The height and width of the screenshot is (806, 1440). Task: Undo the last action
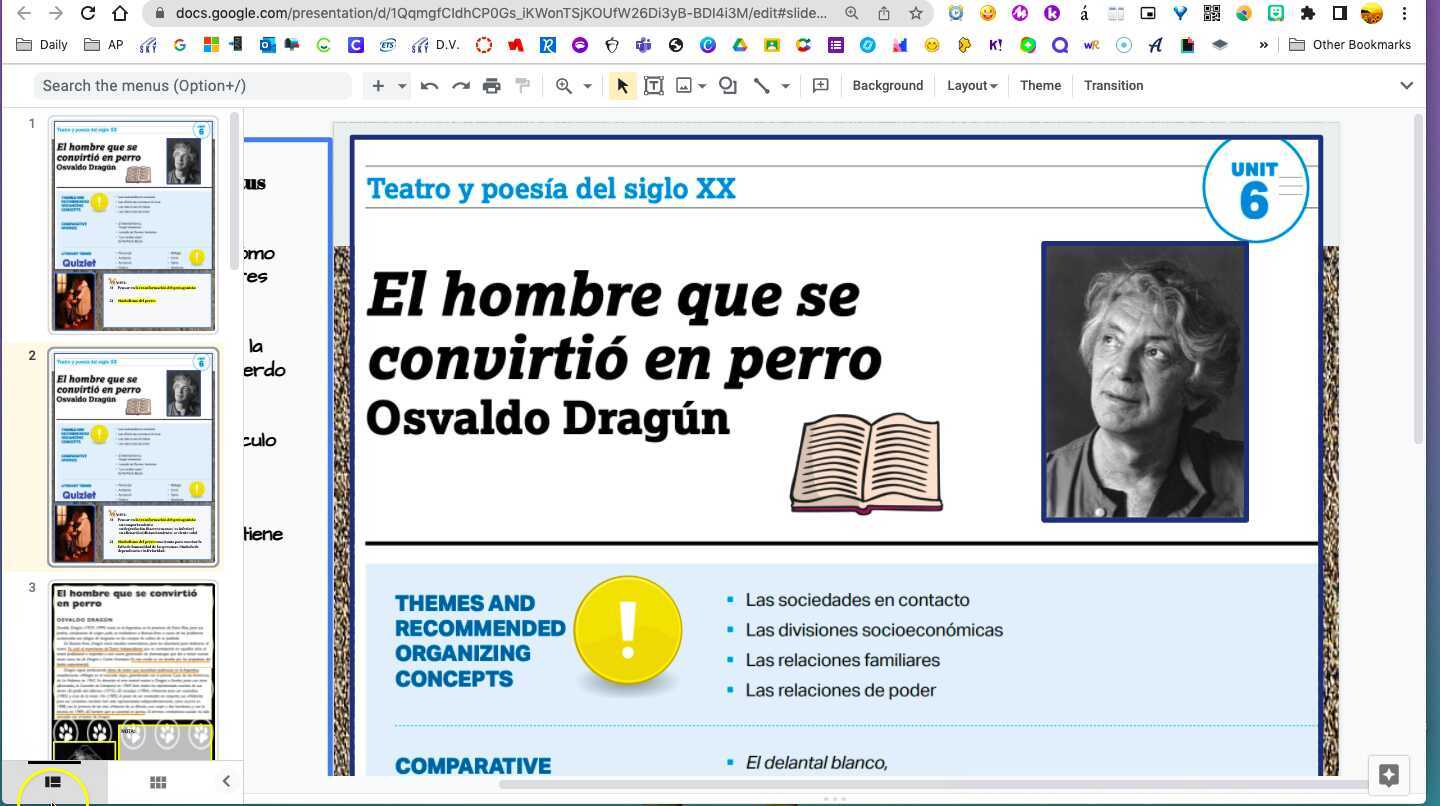tap(429, 85)
